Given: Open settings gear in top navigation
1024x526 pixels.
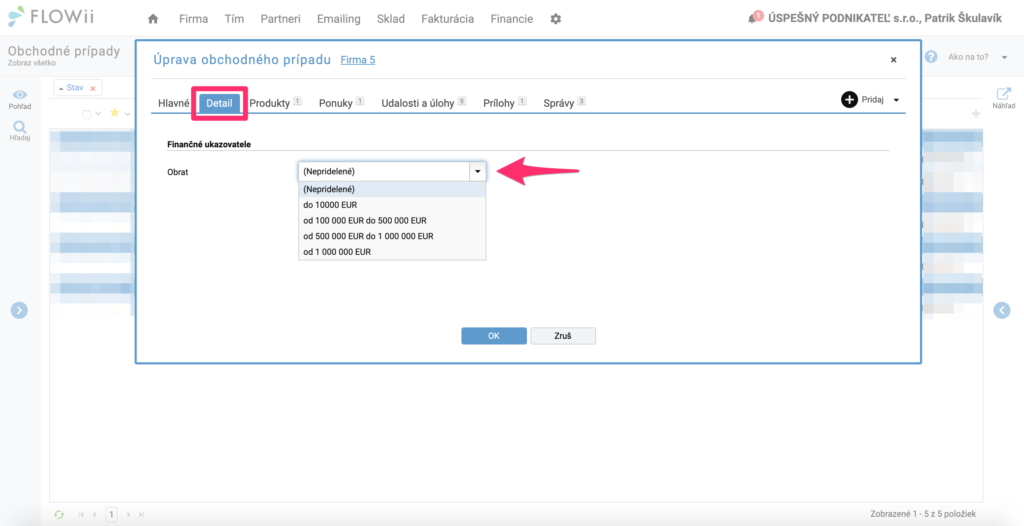Looking at the screenshot, I should pos(556,19).
